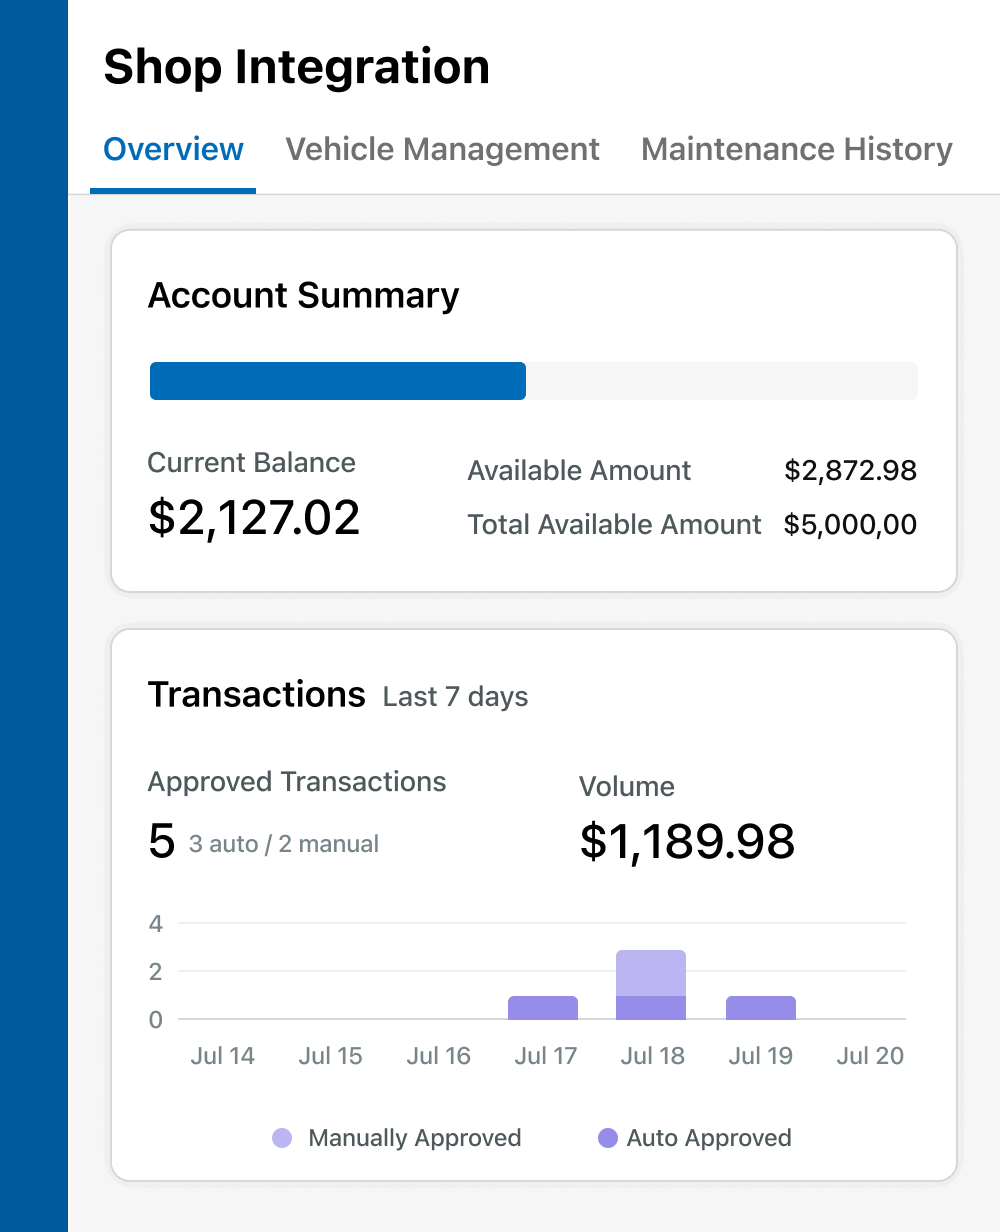Click the Available Amount label
This screenshot has height=1232, width=1000.
coord(579,470)
